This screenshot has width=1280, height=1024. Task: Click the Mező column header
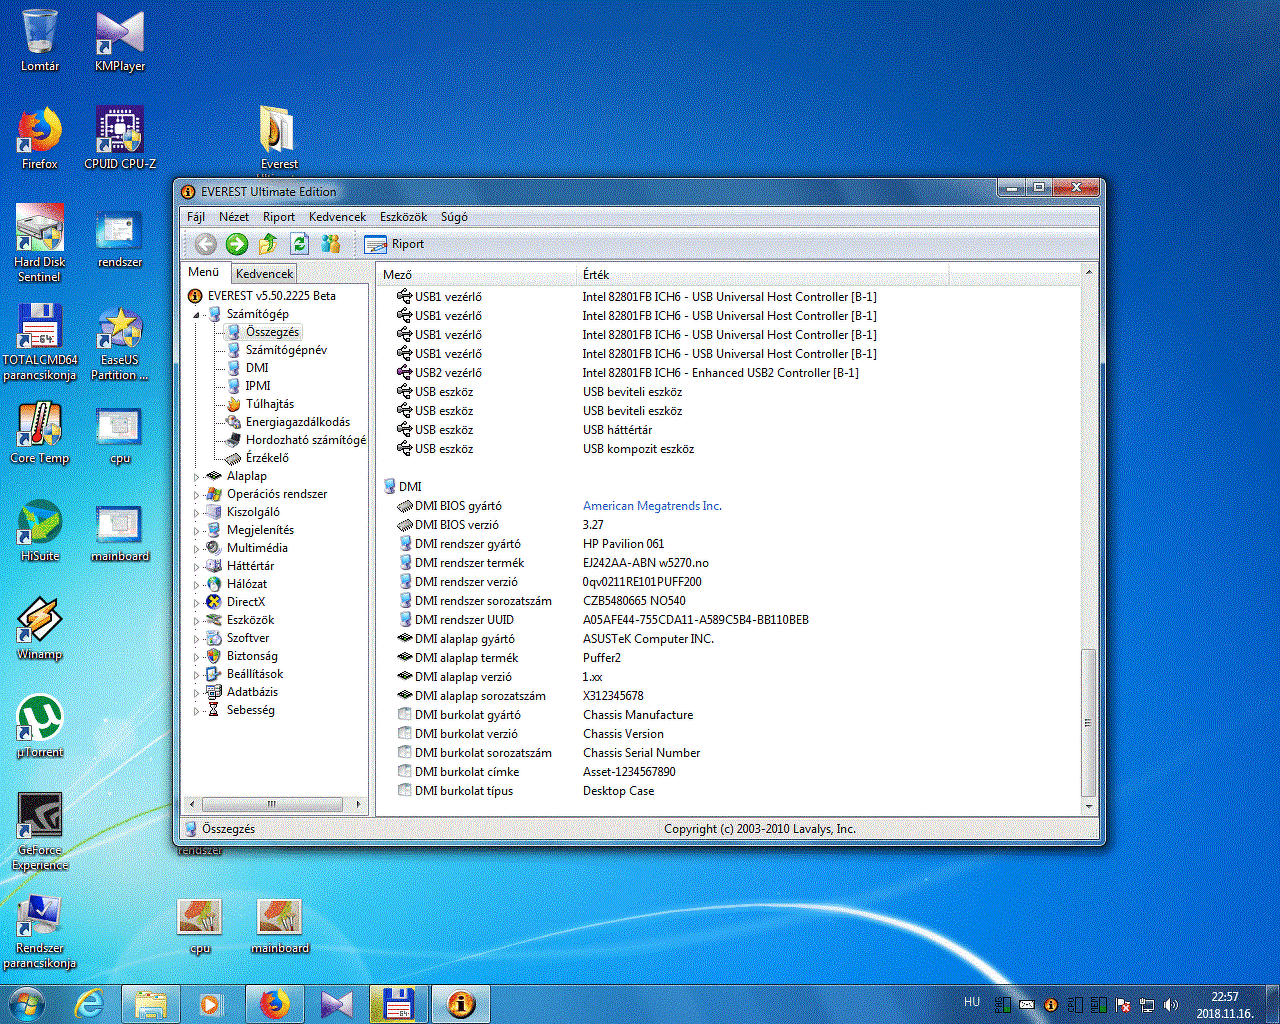pyautogui.click(x=478, y=274)
